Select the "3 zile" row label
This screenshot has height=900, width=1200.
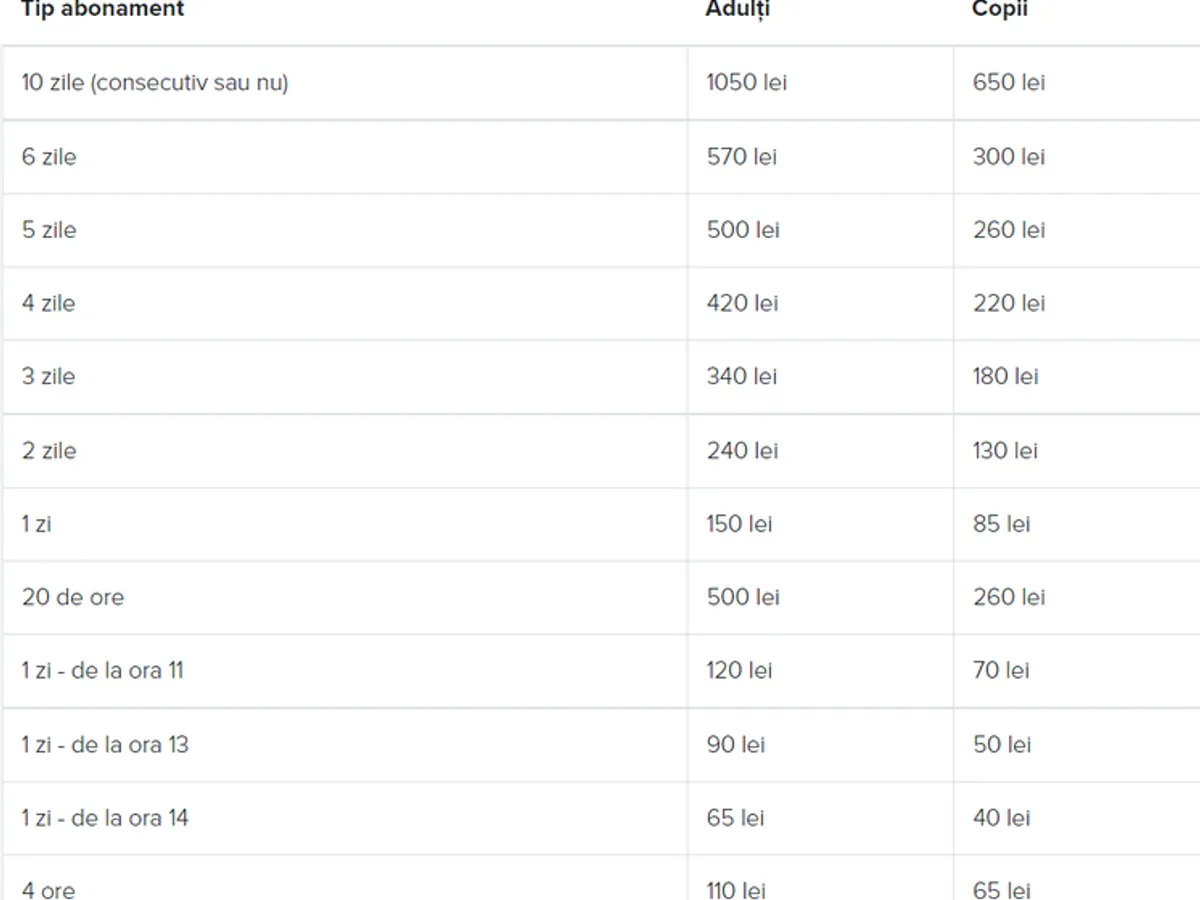coord(49,376)
